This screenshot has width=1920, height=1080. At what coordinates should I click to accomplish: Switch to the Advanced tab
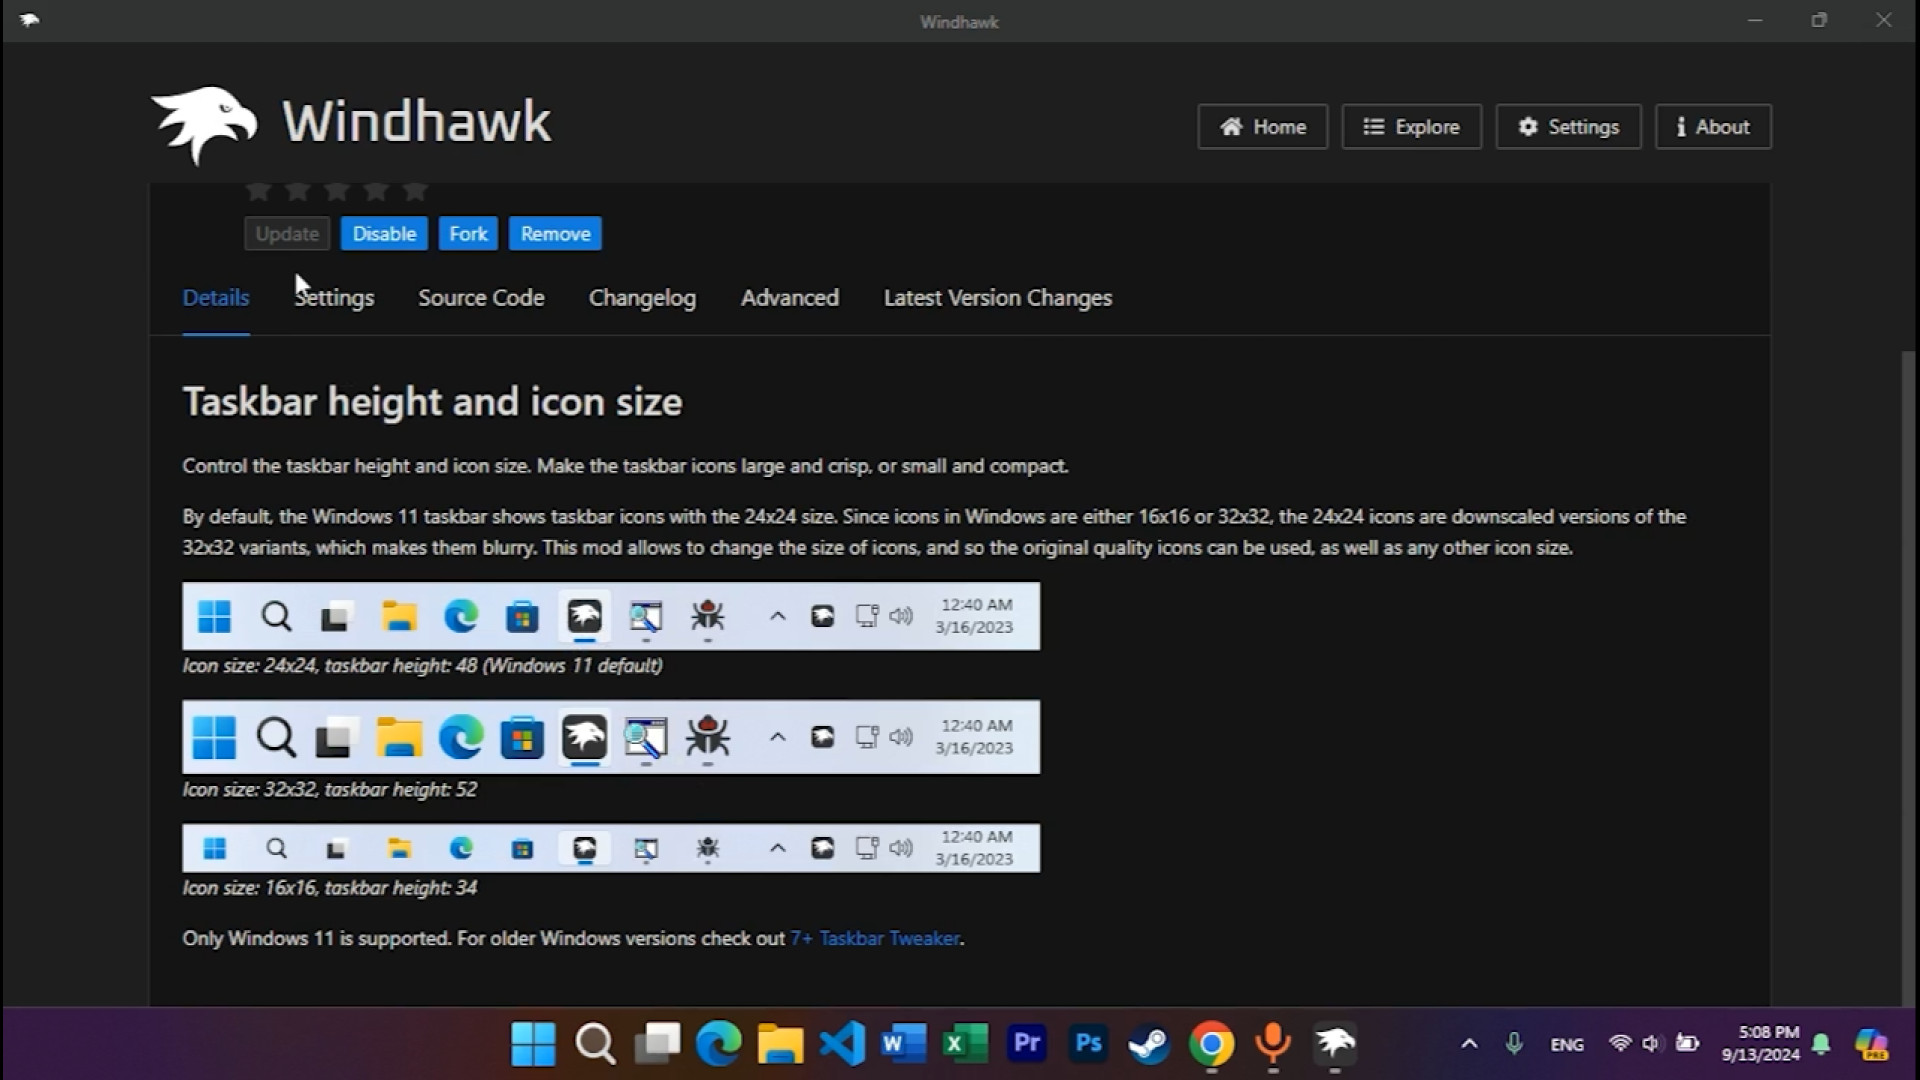pyautogui.click(x=790, y=298)
